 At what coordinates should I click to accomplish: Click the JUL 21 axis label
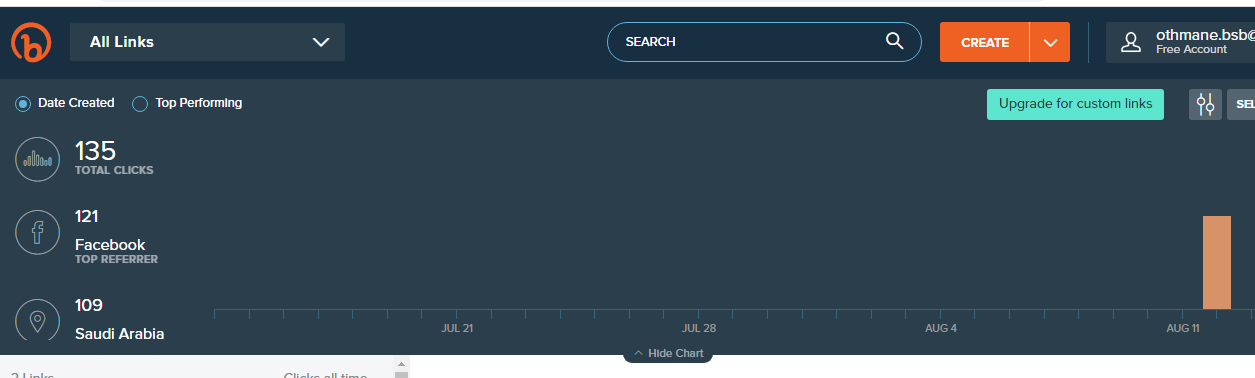[457, 328]
